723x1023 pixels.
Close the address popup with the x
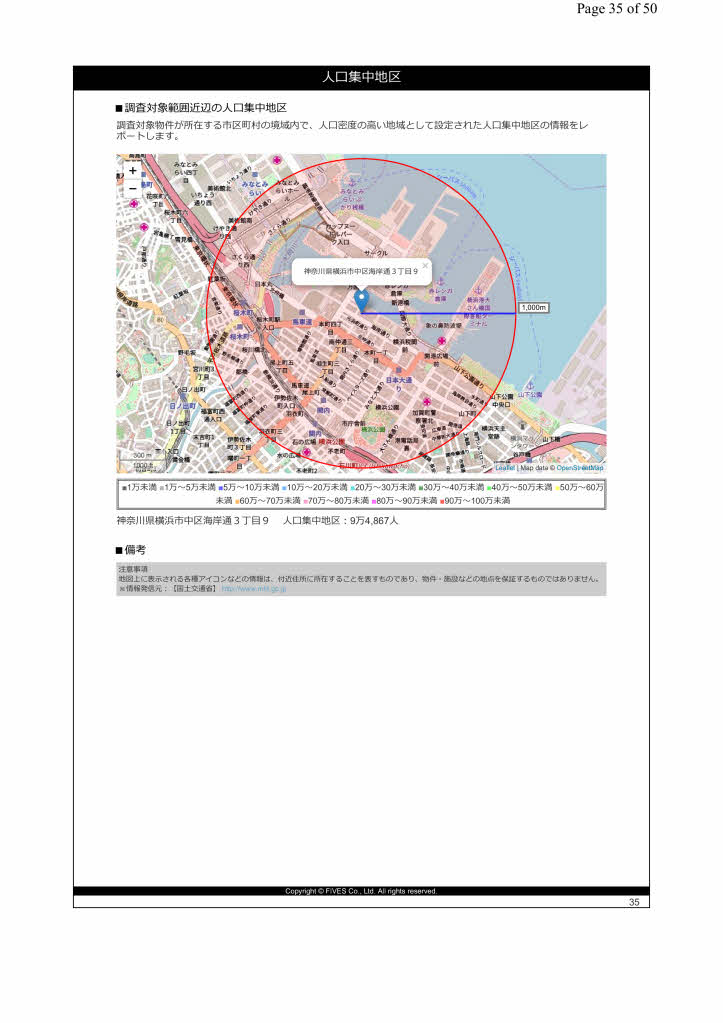coord(424,265)
